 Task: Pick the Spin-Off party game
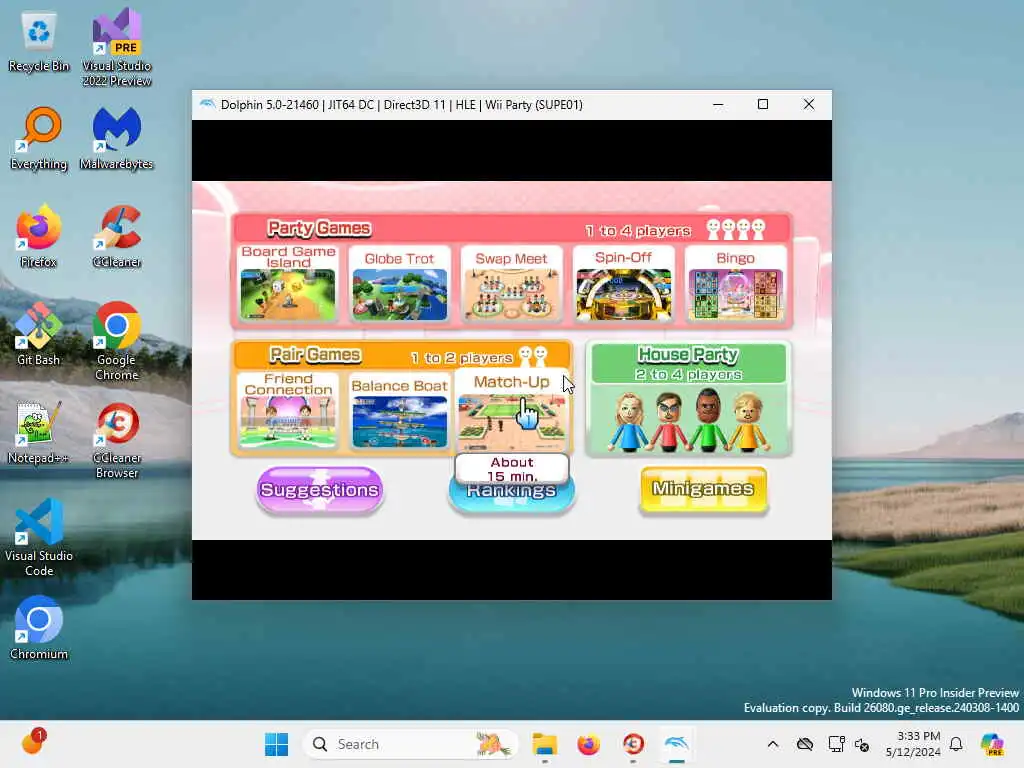click(x=624, y=283)
